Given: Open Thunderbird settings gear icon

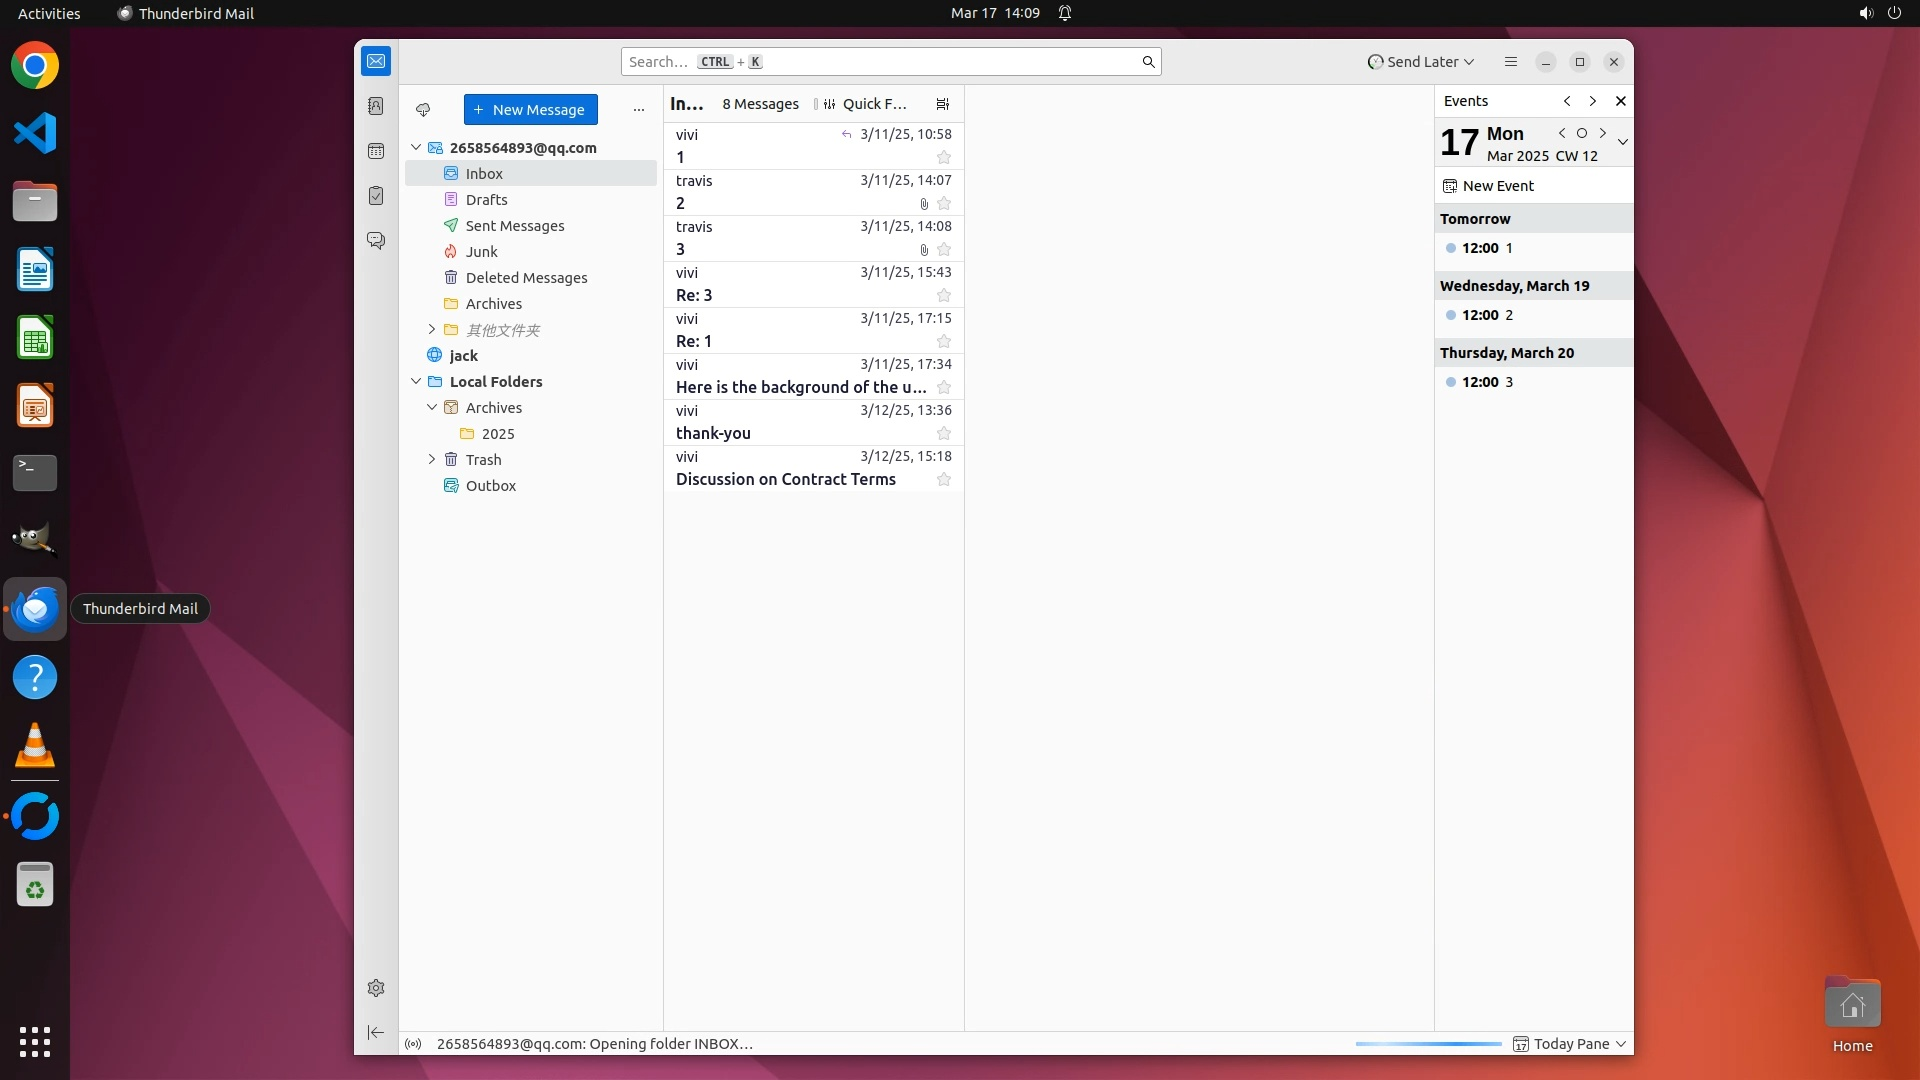Looking at the screenshot, I should pyautogui.click(x=376, y=988).
